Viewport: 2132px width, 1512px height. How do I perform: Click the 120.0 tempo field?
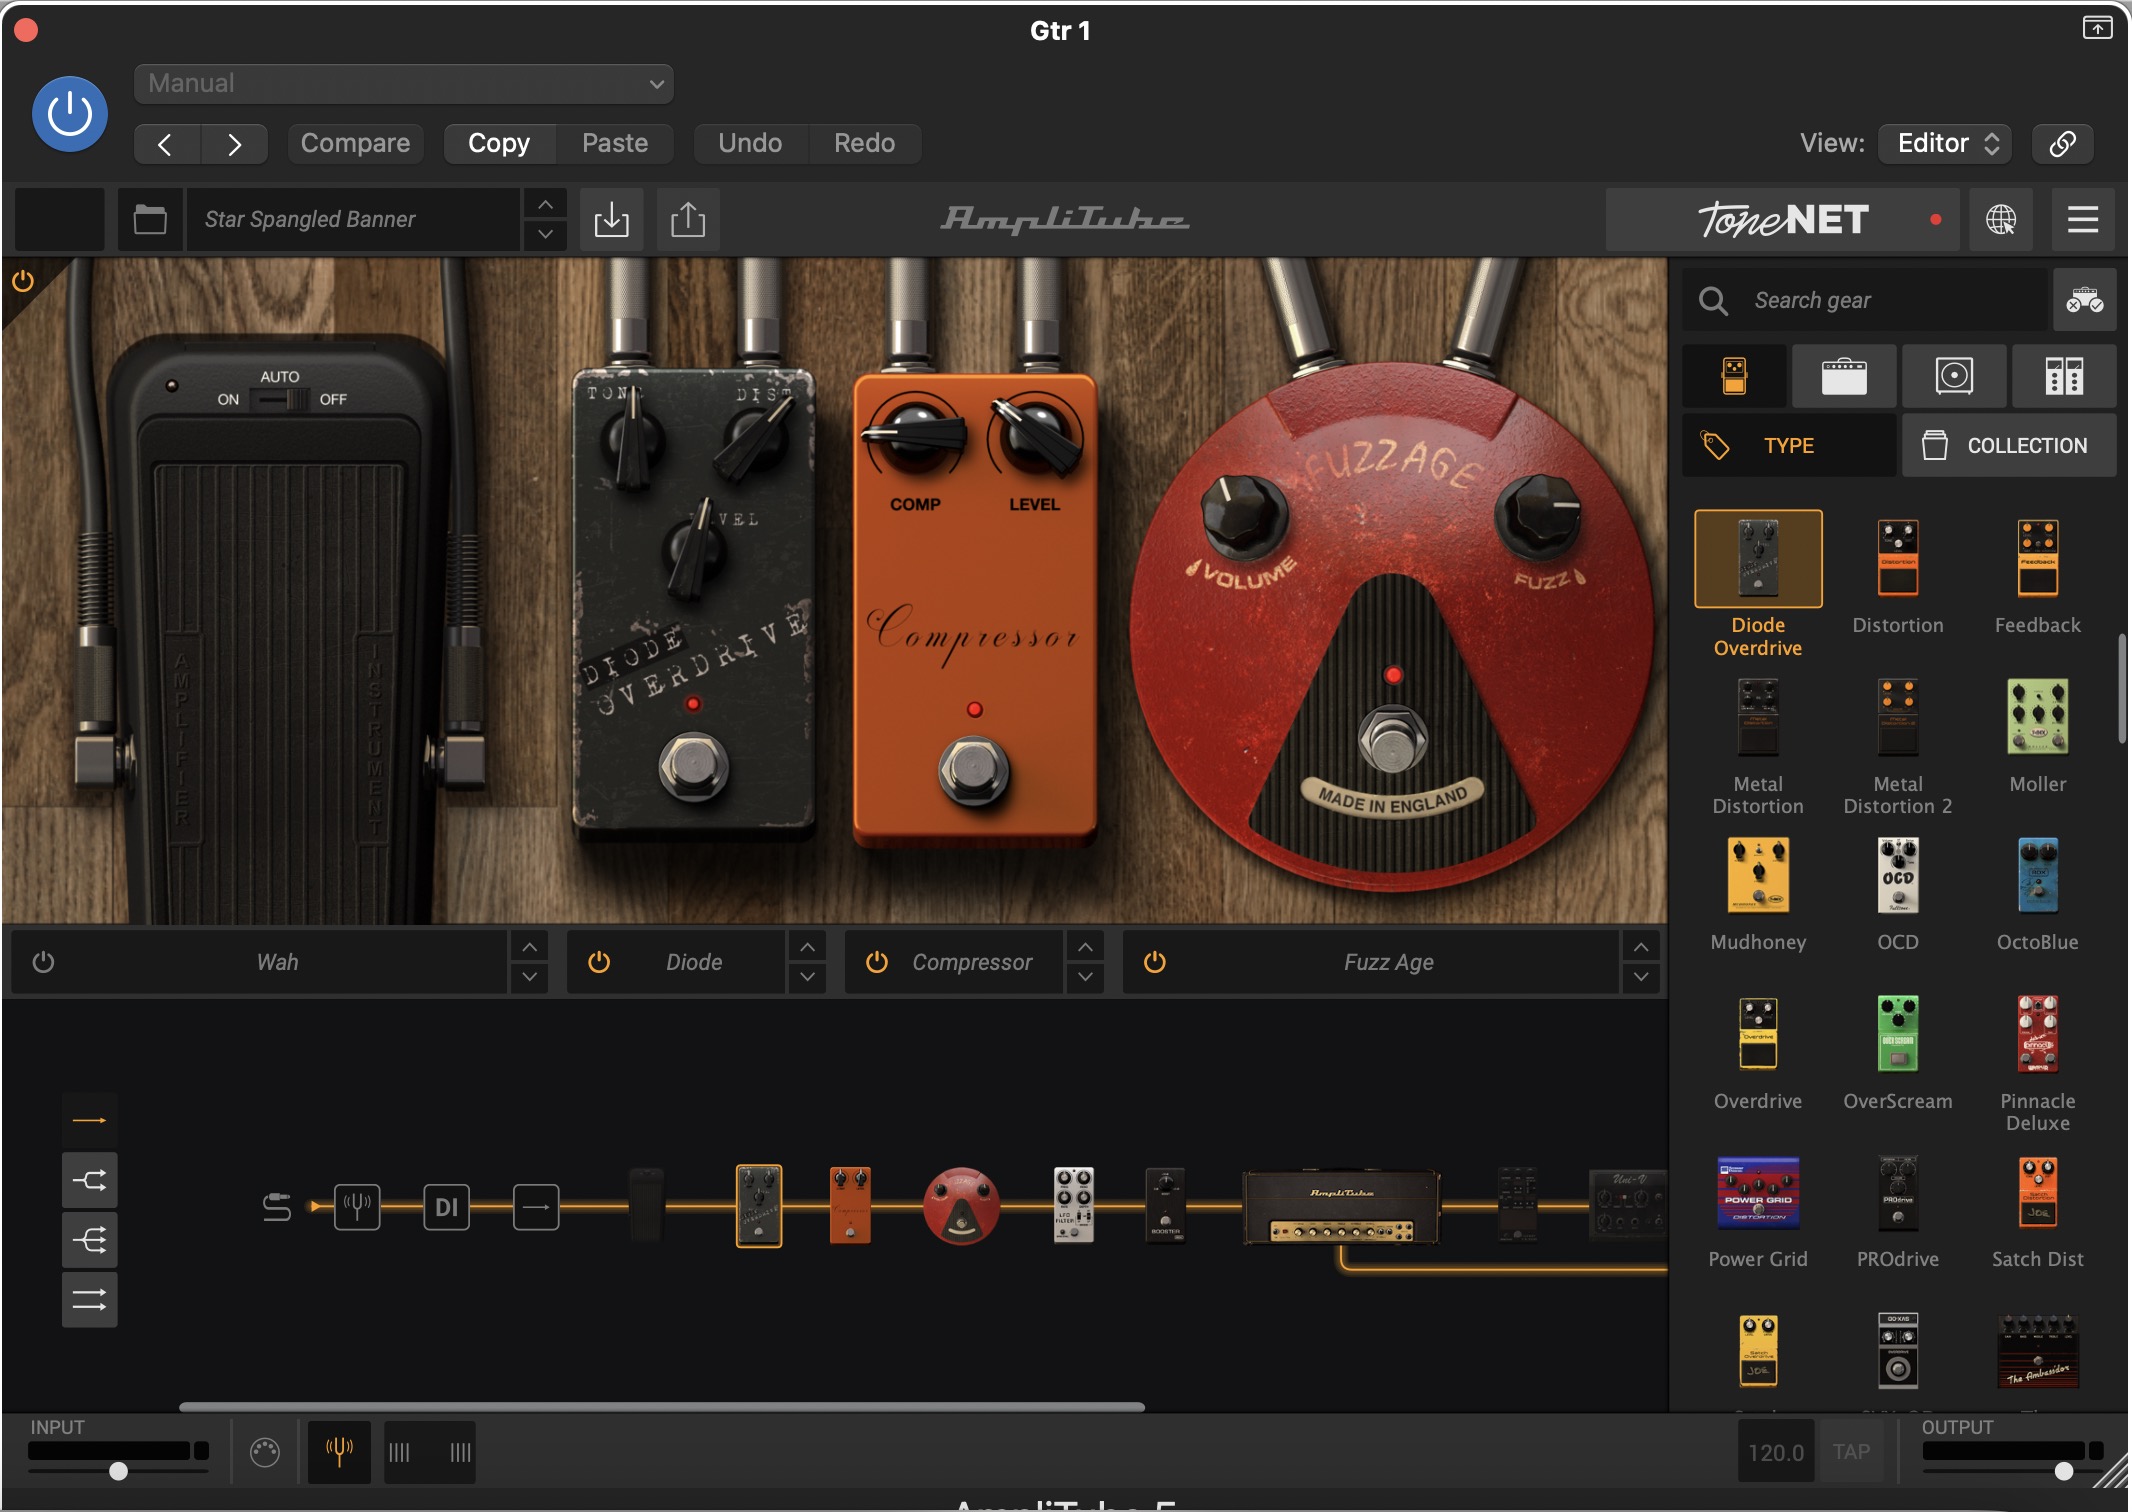1775,1452
